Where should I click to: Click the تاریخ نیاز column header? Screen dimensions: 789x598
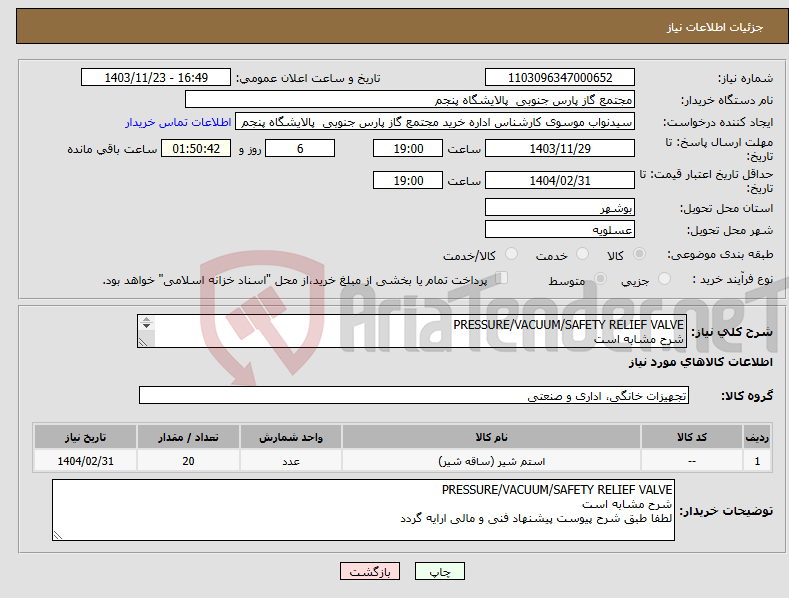85,437
